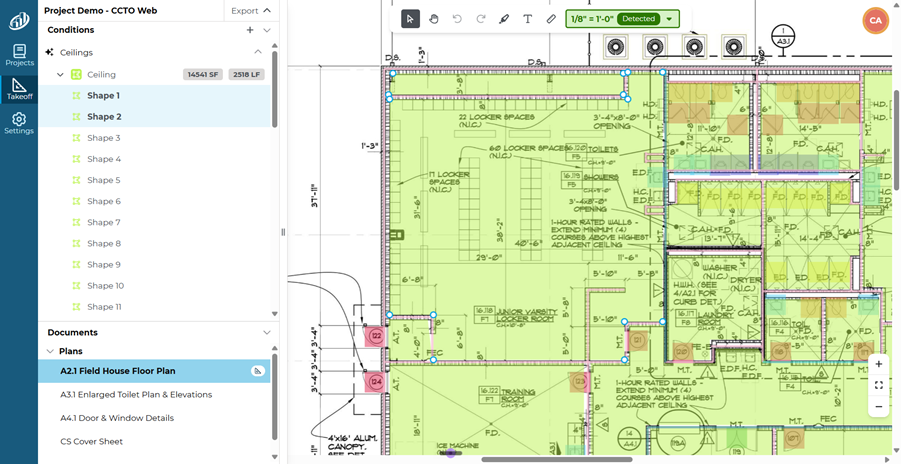This screenshot has width=901, height=464.
Task: Zoom out on the plan
Action: point(879,407)
